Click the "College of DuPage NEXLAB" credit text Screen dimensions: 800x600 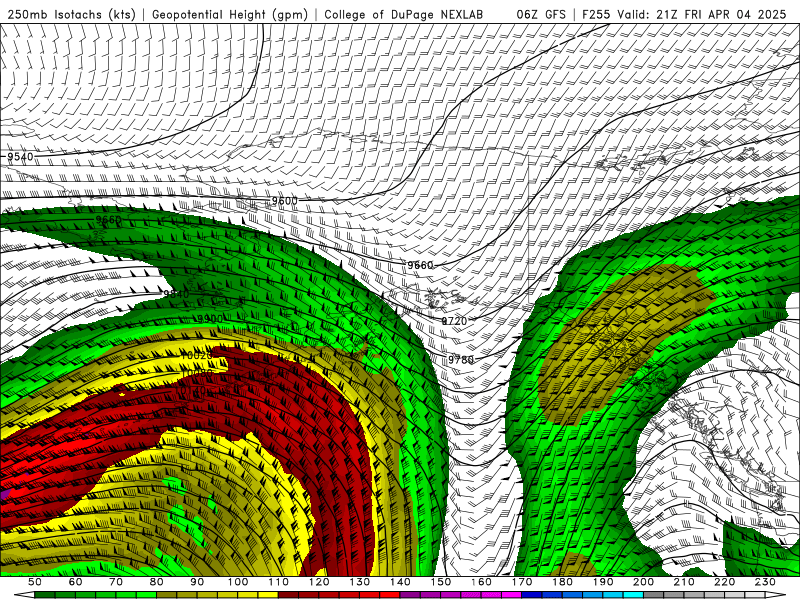pos(403,14)
